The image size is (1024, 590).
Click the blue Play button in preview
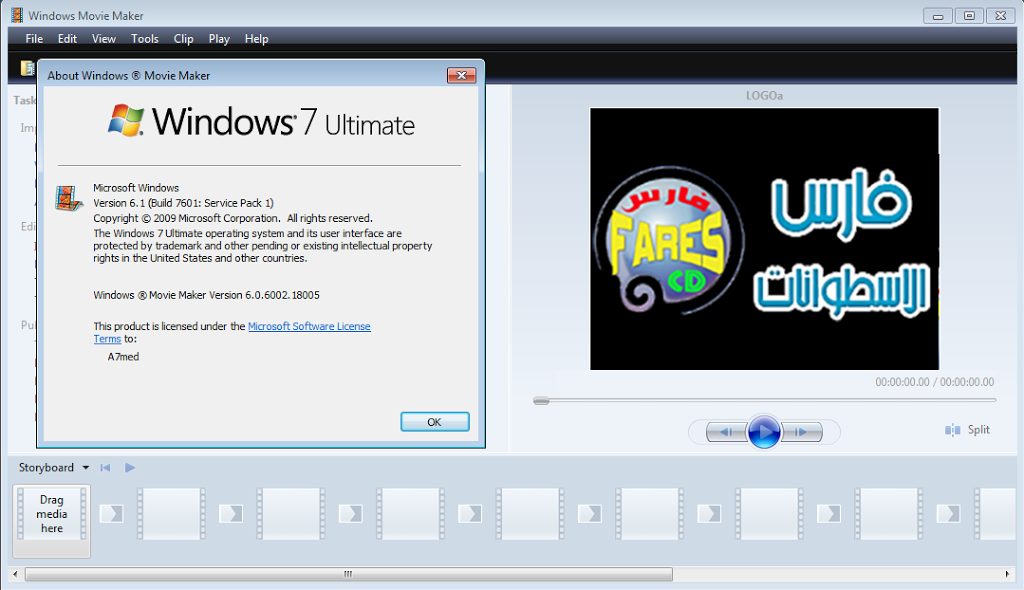click(x=763, y=432)
